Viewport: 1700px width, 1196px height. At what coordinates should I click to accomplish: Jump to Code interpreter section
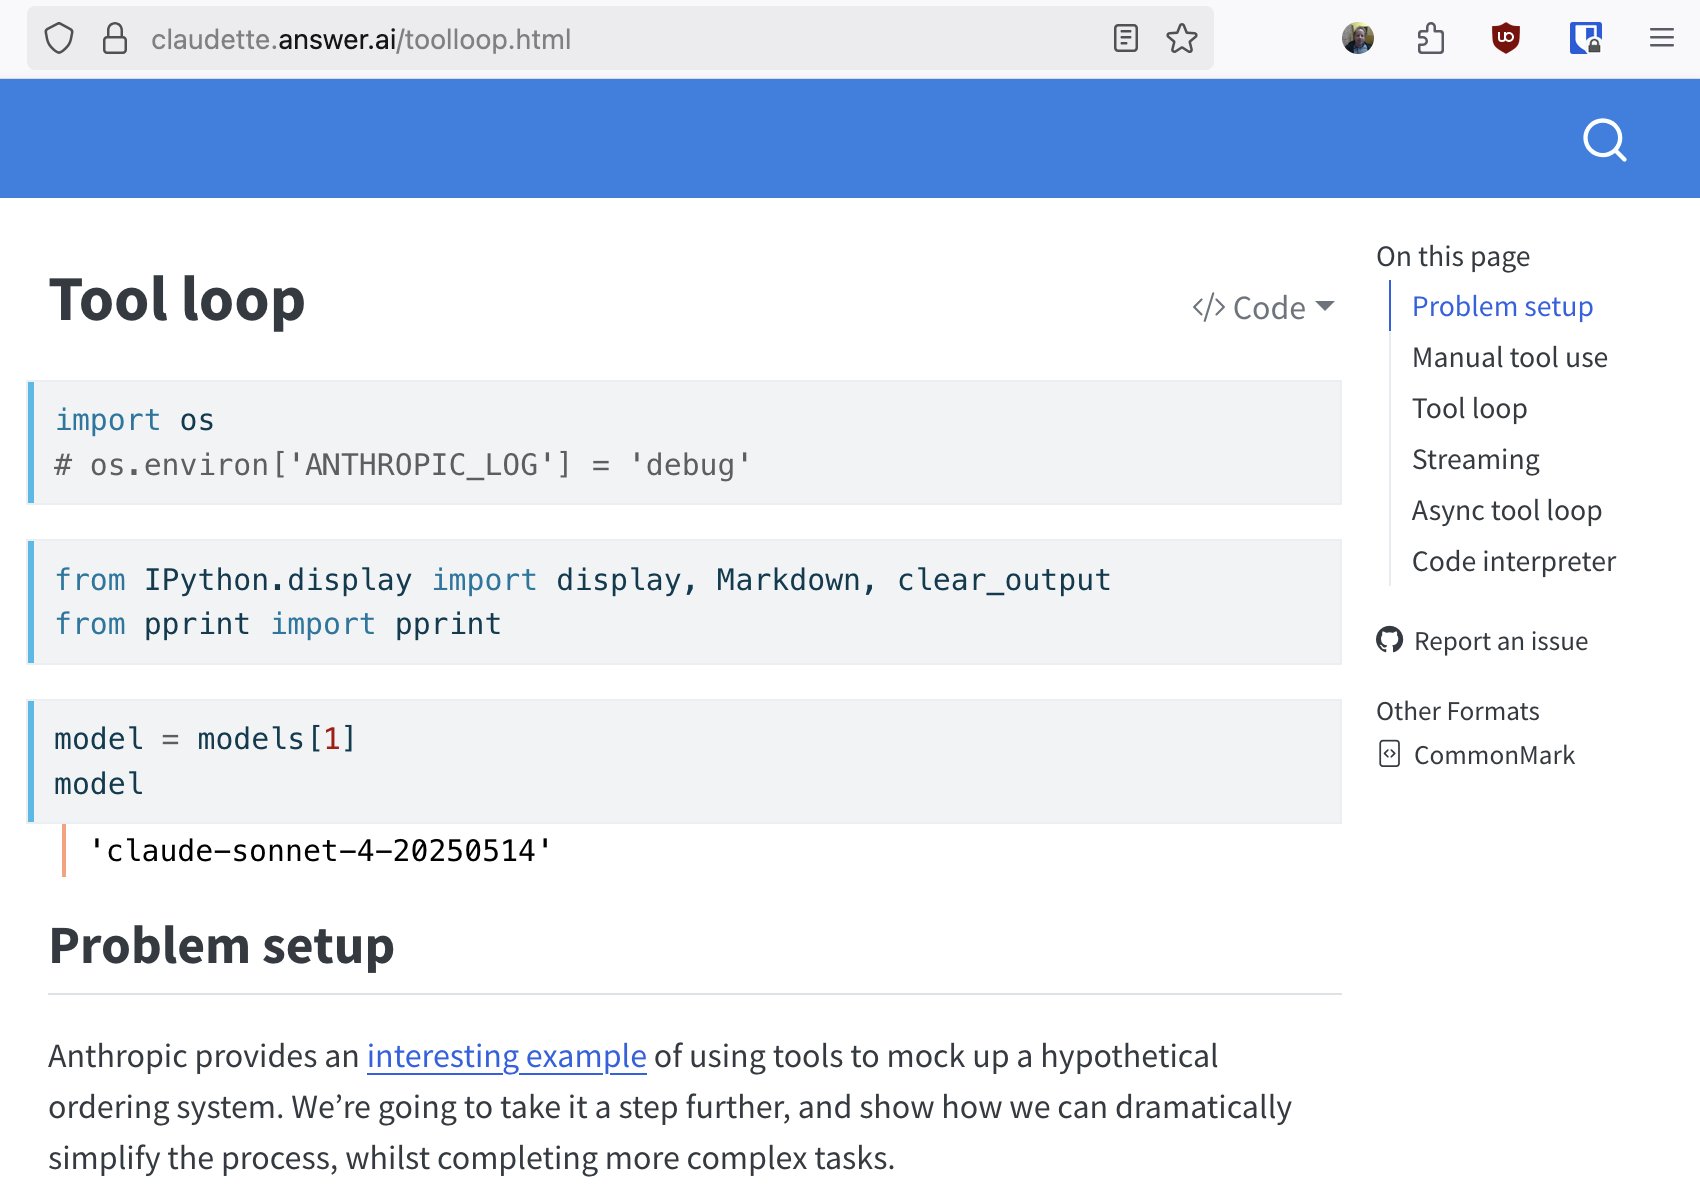click(x=1513, y=561)
